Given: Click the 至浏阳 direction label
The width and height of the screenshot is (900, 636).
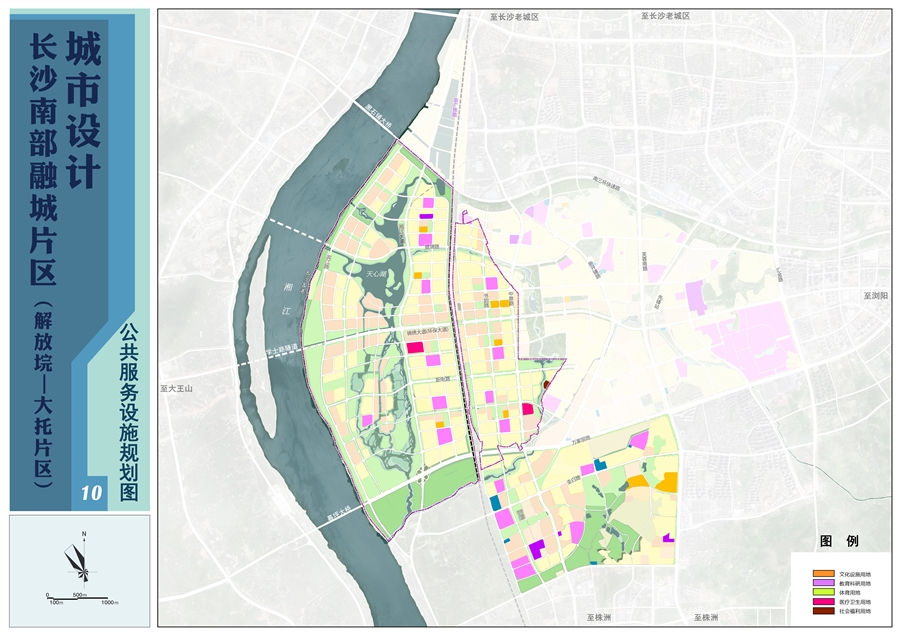Looking at the screenshot, I should 875,297.
